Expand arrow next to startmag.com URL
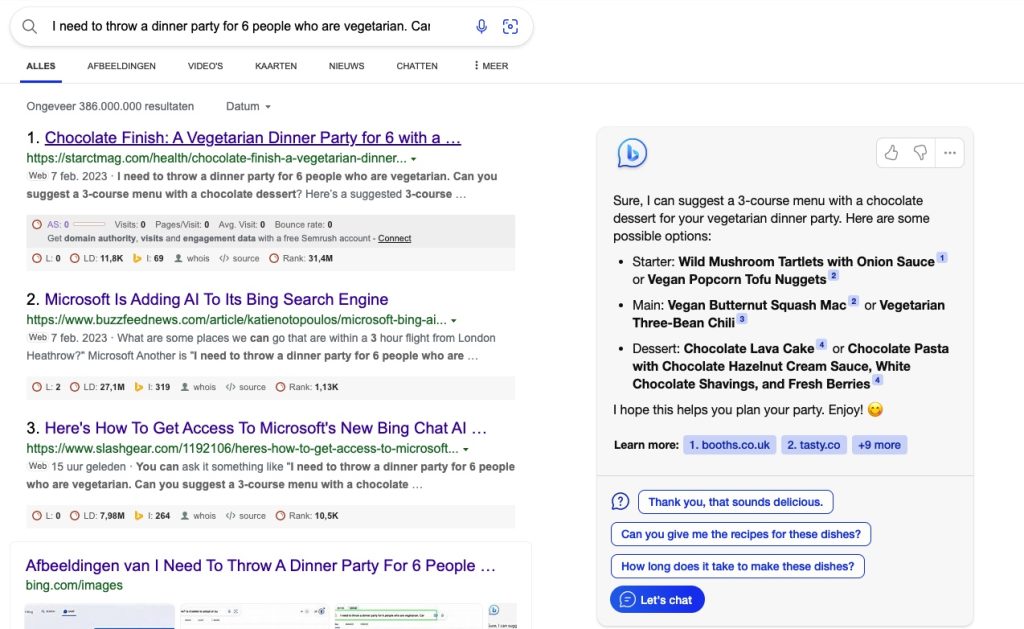Image resolution: width=1024 pixels, height=629 pixels. pos(413,159)
